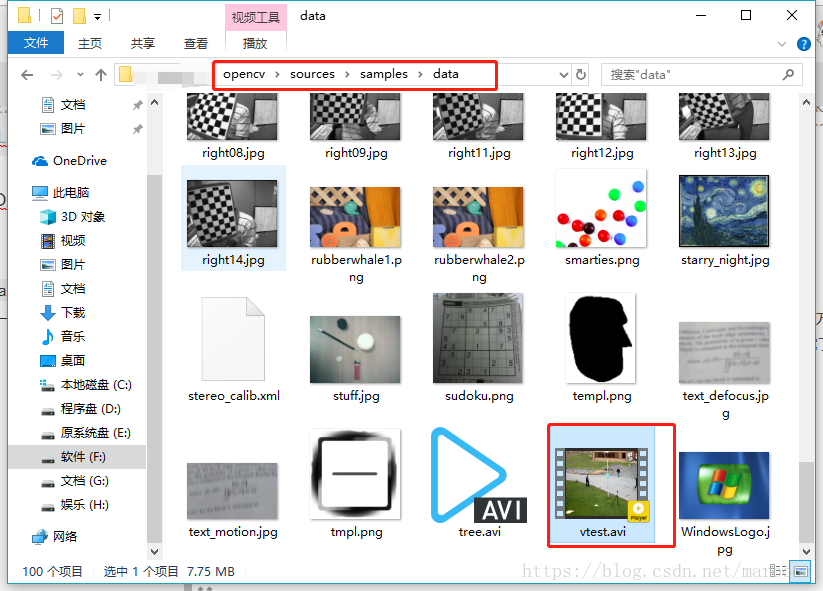Expand the address bar history dropdown
The height and width of the screenshot is (591, 823).
coord(564,75)
